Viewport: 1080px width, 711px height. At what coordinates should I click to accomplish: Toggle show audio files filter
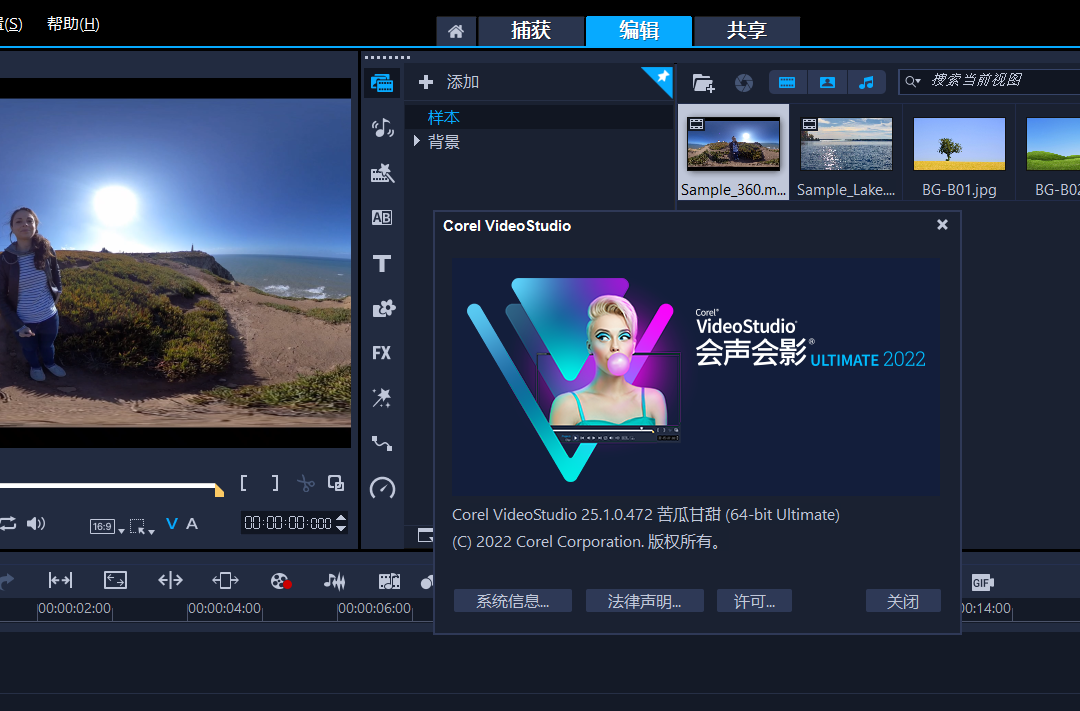coord(867,83)
